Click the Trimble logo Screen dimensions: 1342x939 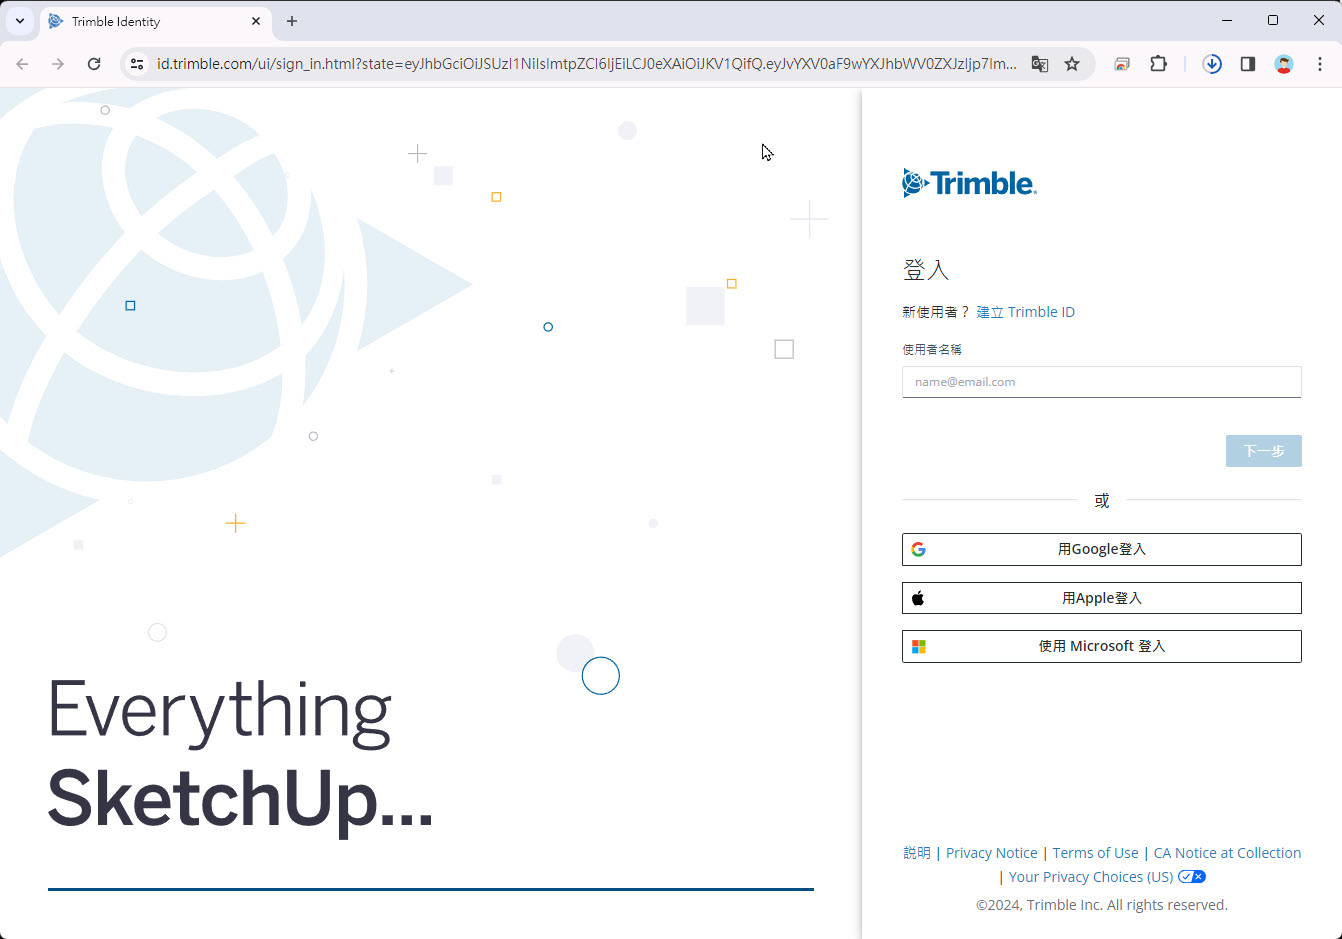click(969, 183)
